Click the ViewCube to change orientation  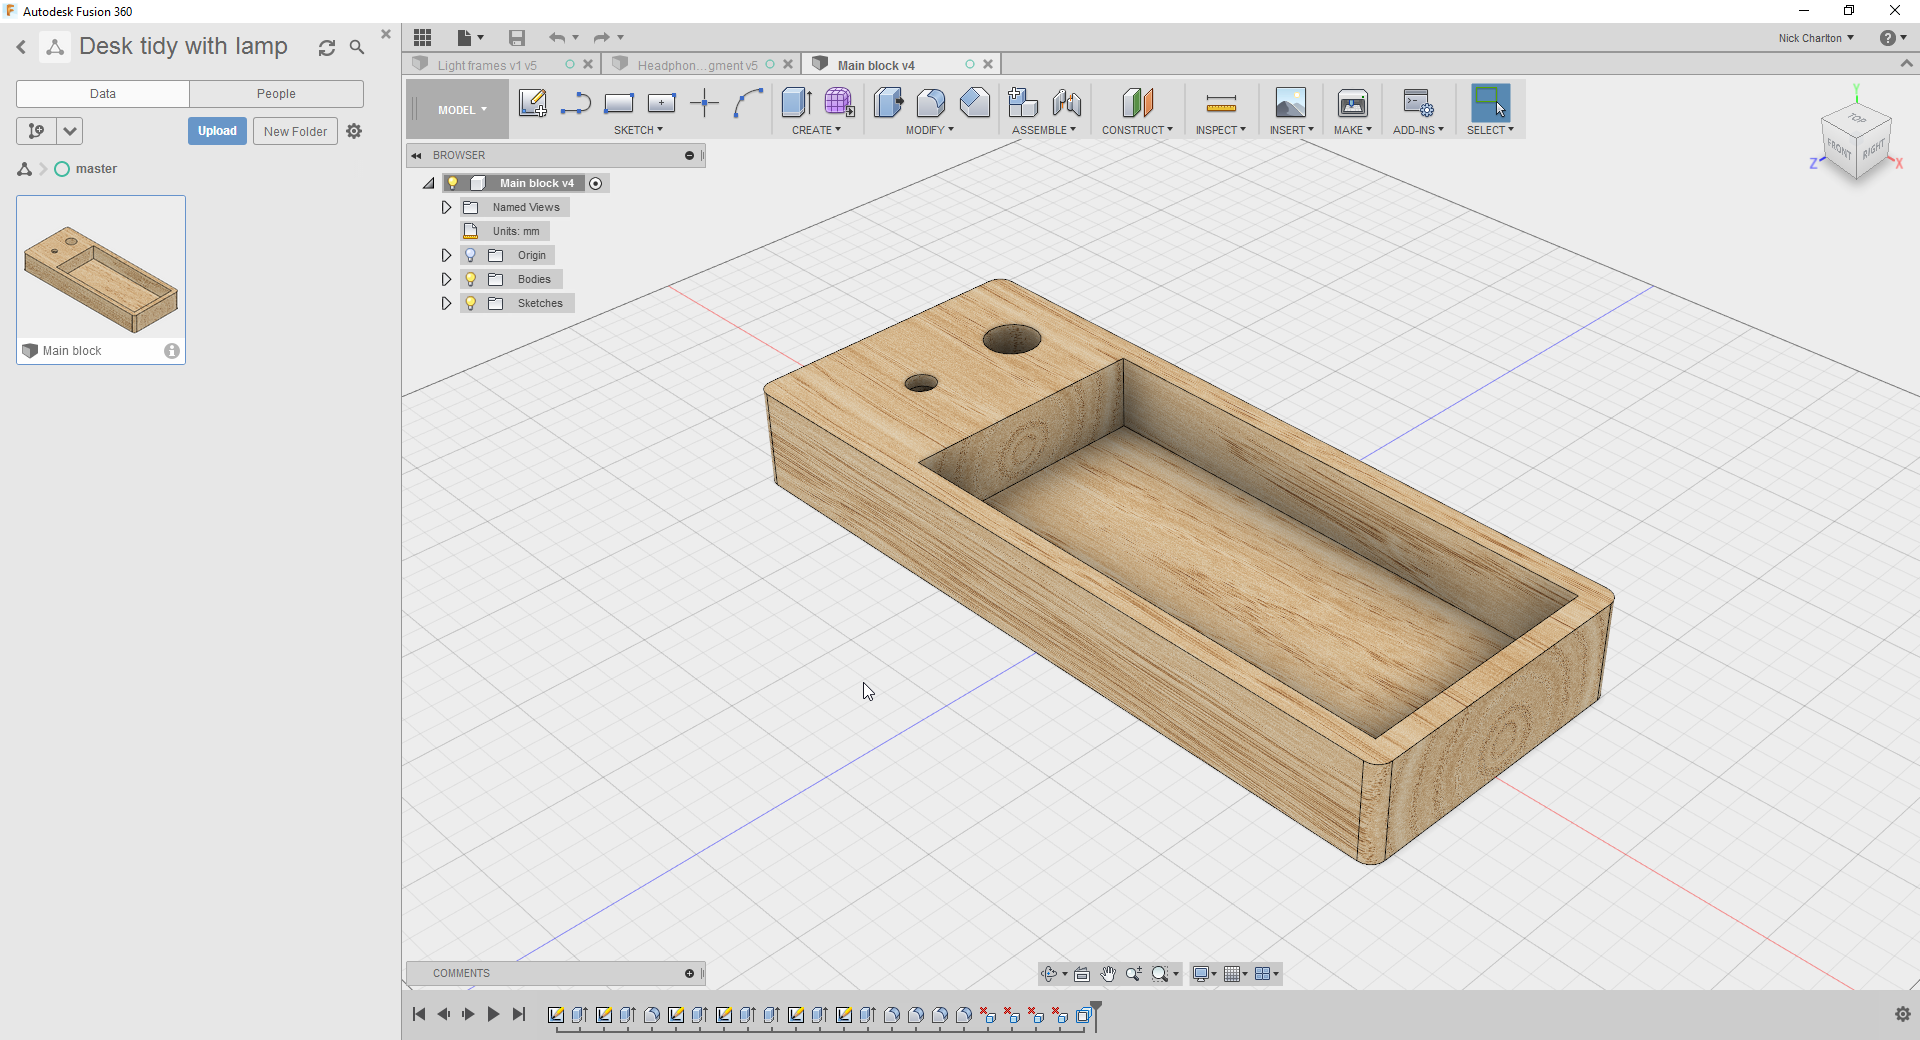(x=1856, y=143)
